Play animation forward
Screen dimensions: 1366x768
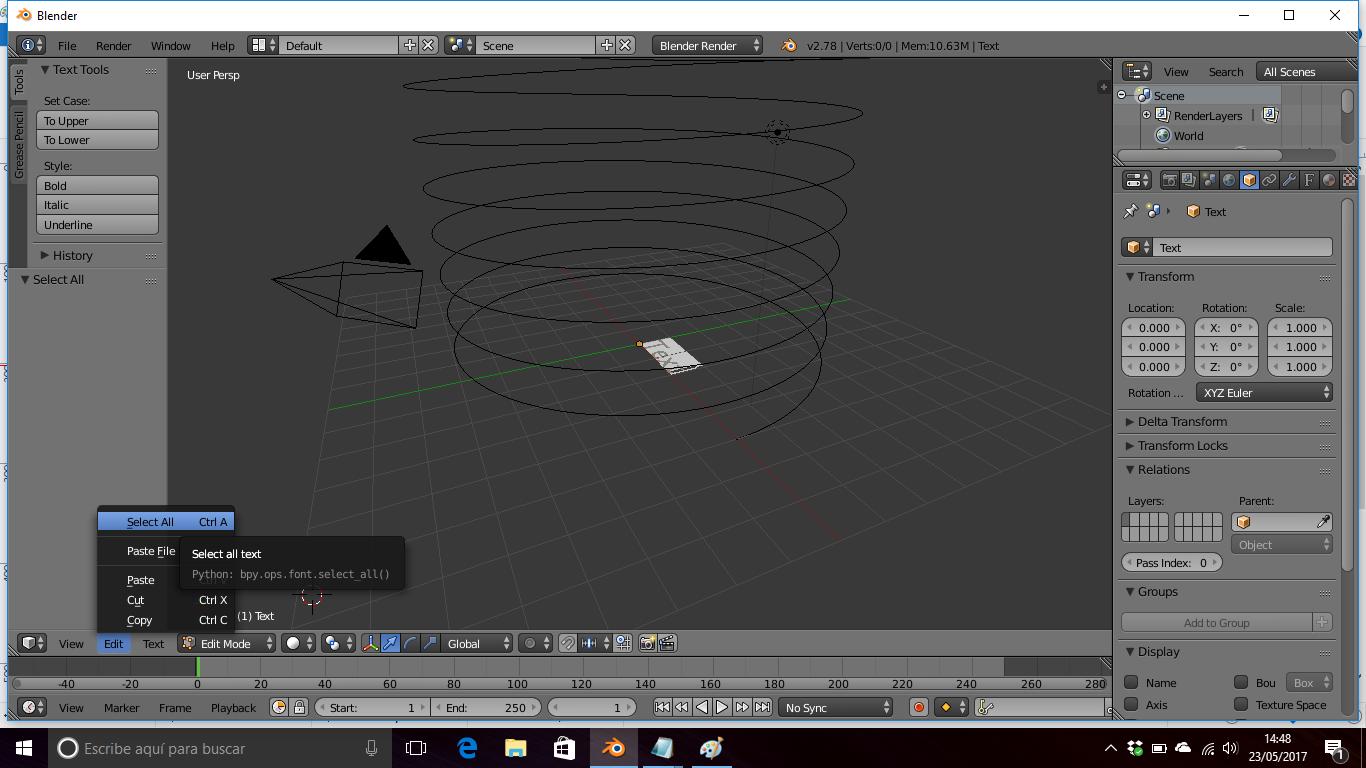point(722,707)
